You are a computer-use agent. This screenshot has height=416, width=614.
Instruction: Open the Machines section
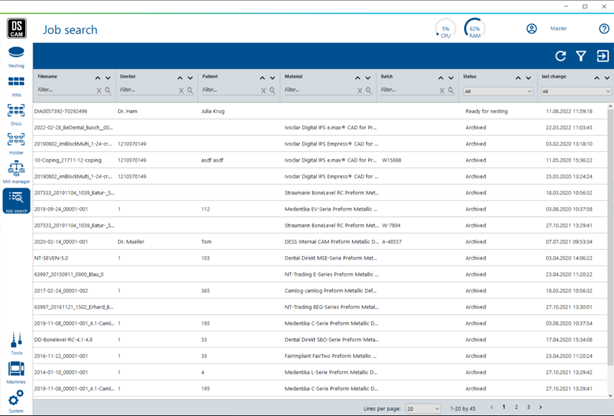(16, 372)
